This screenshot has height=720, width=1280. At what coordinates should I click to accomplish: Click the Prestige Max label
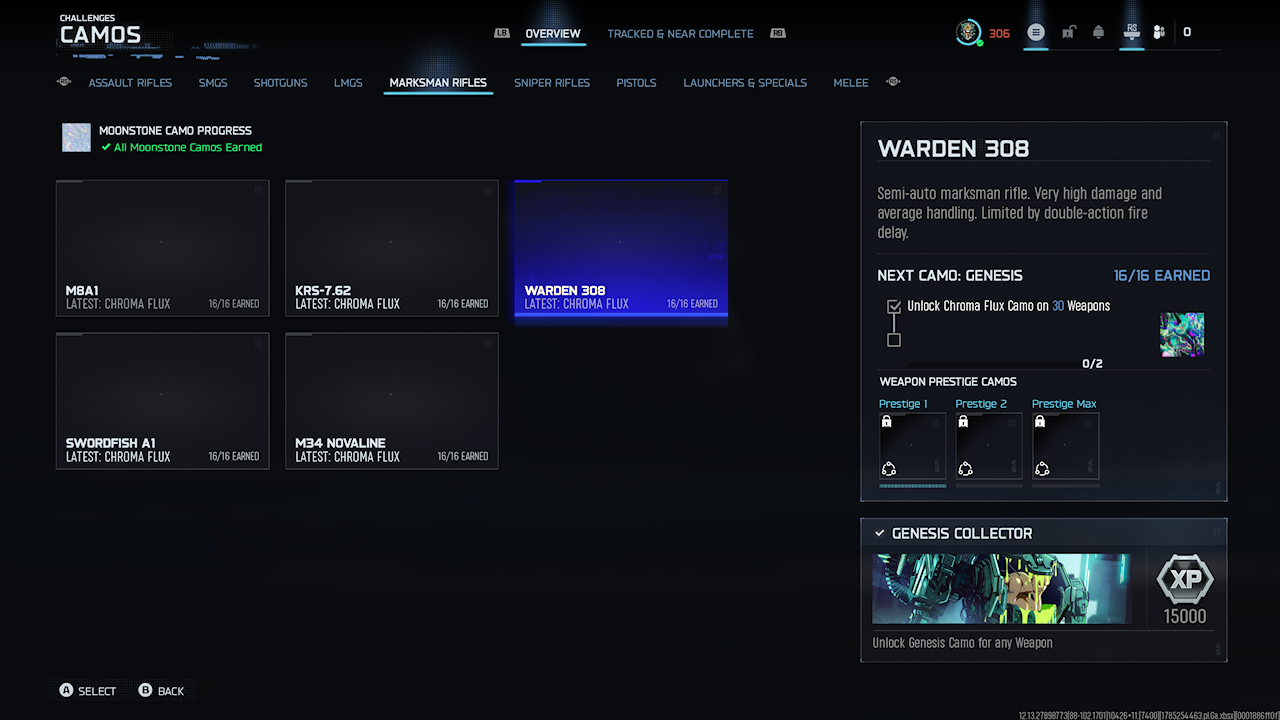(x=1064, y=404)
